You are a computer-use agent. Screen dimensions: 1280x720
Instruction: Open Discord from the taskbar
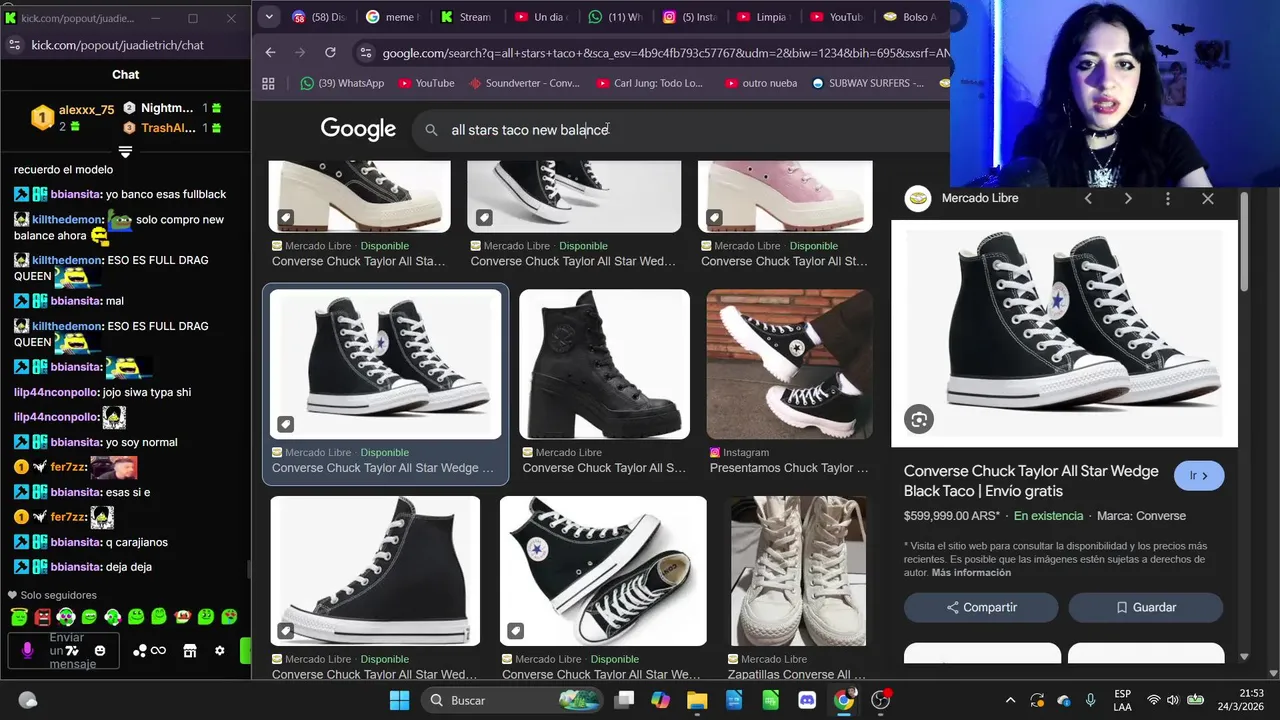pyautogui.click(x=807, y=700)
